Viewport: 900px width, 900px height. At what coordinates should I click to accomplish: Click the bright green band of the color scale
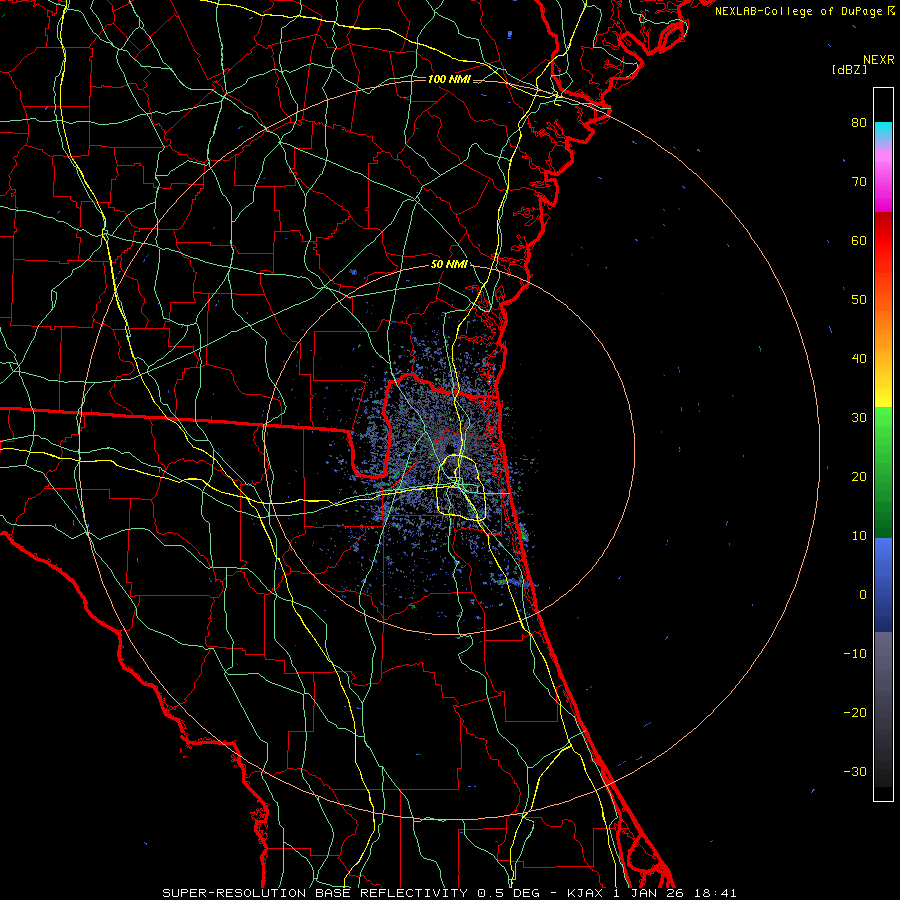pos(883,425)
